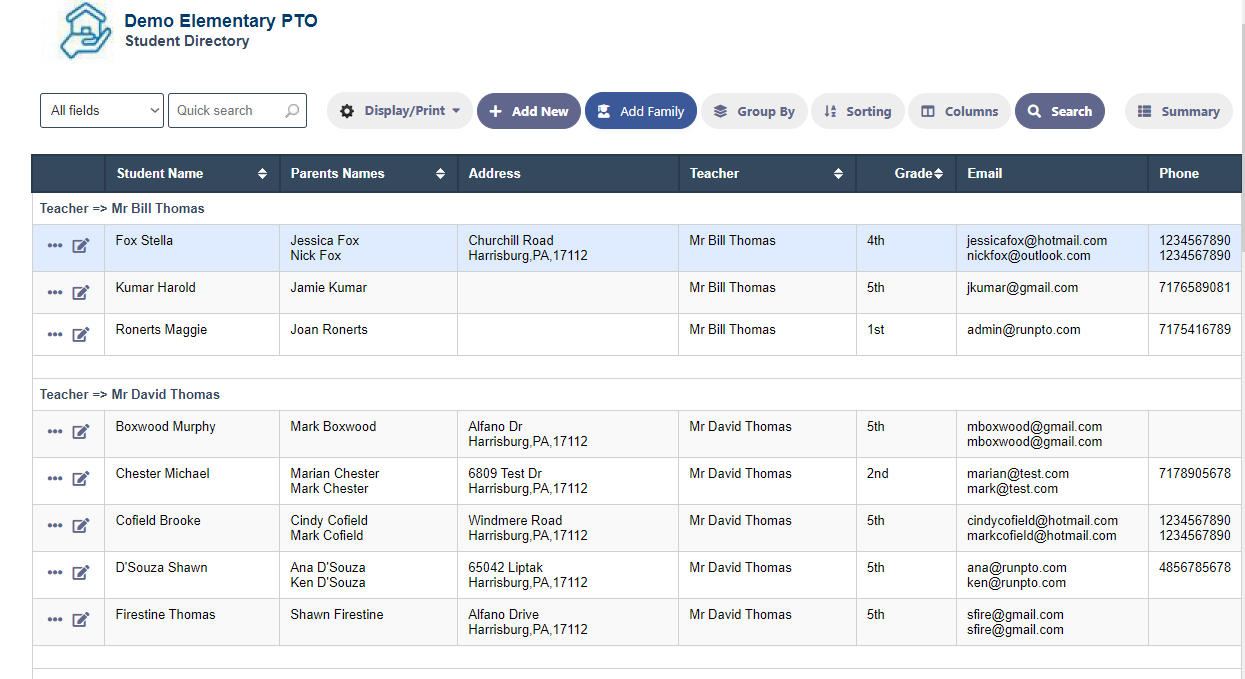Image resolution: width=1245 pixels, height=679 pixels.
Task: Open the All fields dropdown
Action: [x=101, y=111]
